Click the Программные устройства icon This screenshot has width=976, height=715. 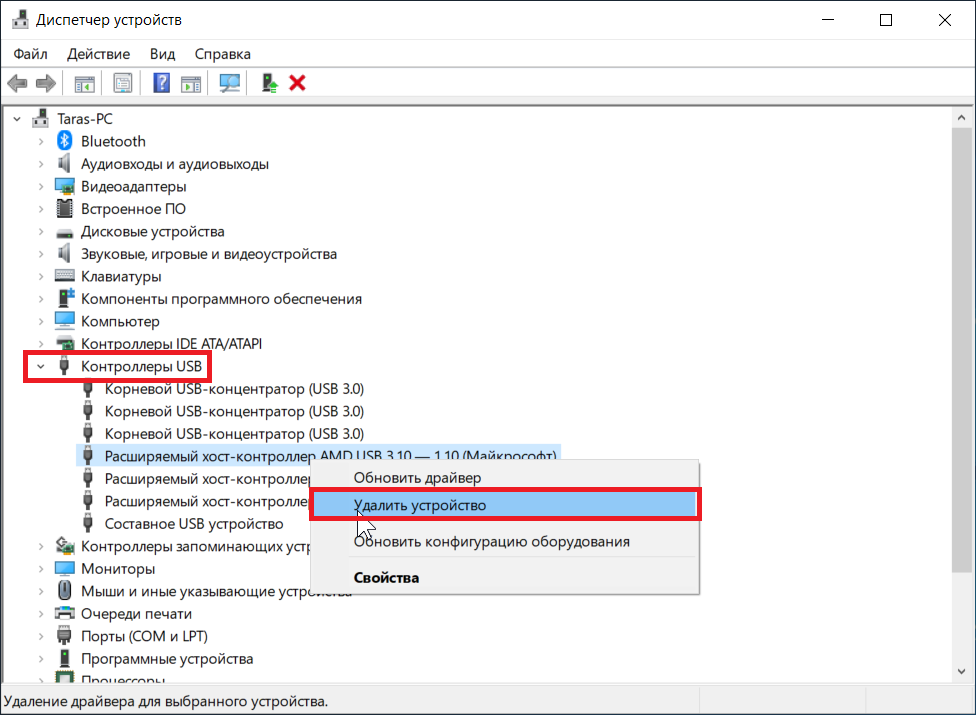[x=64, y=658]
